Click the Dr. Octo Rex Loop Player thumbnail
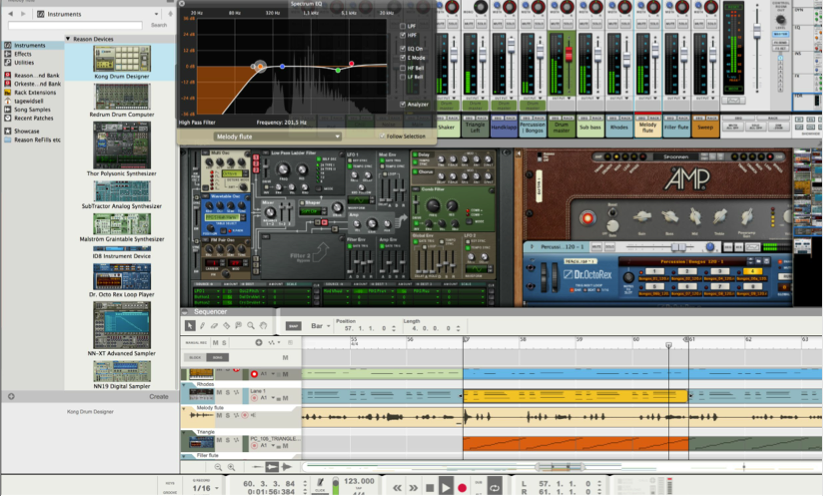The width and height of the screenshot is (823, 496). (122, 276)
